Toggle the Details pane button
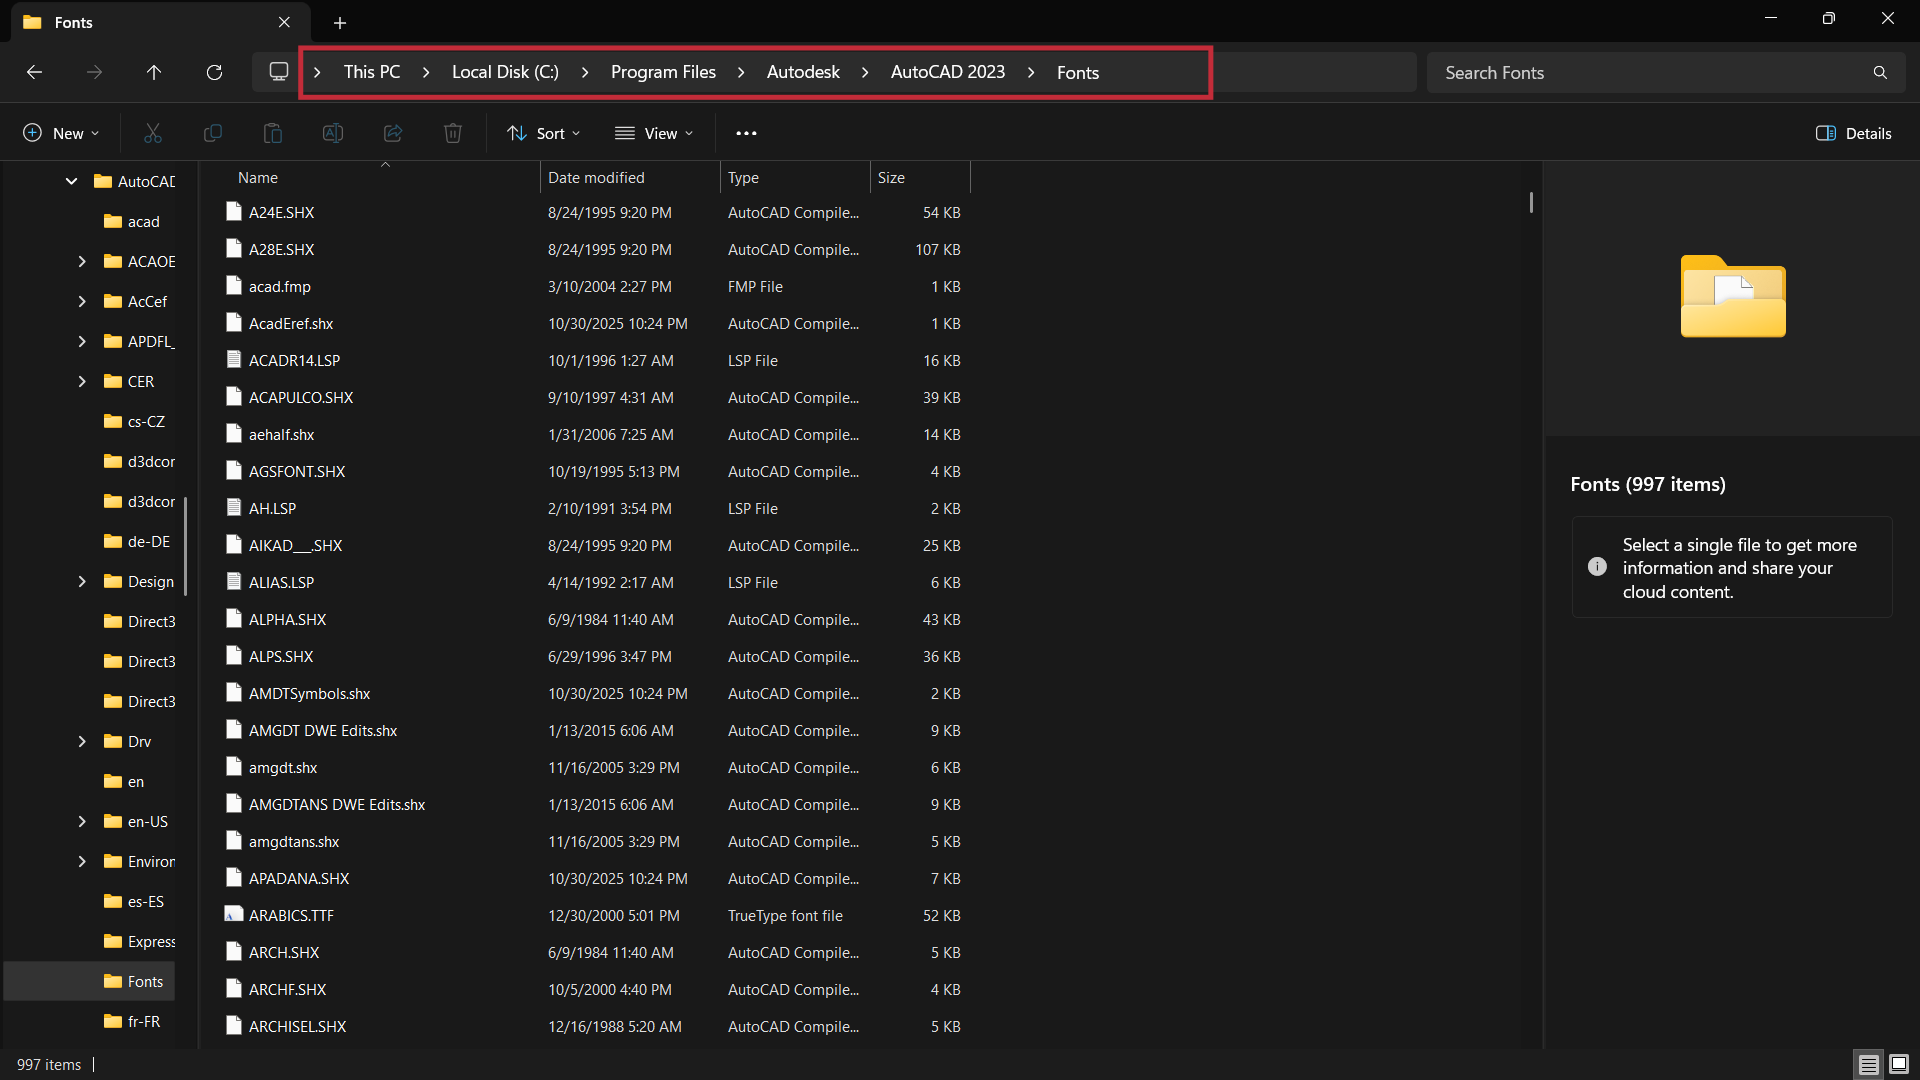The width and height of the screenshot is (1920, 1080). 1854,133
